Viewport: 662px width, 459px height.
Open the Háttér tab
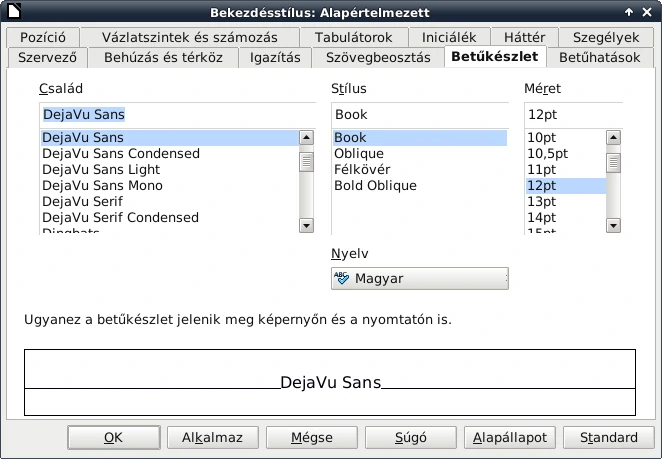pos(525,37)
